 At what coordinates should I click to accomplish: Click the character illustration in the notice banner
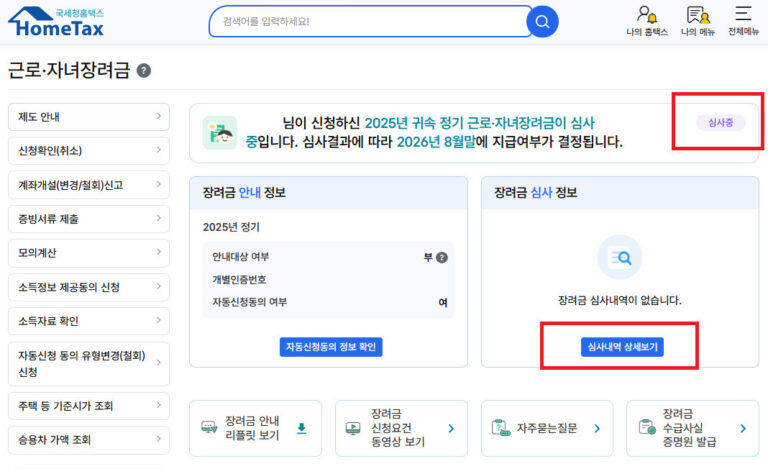point(220,133)
